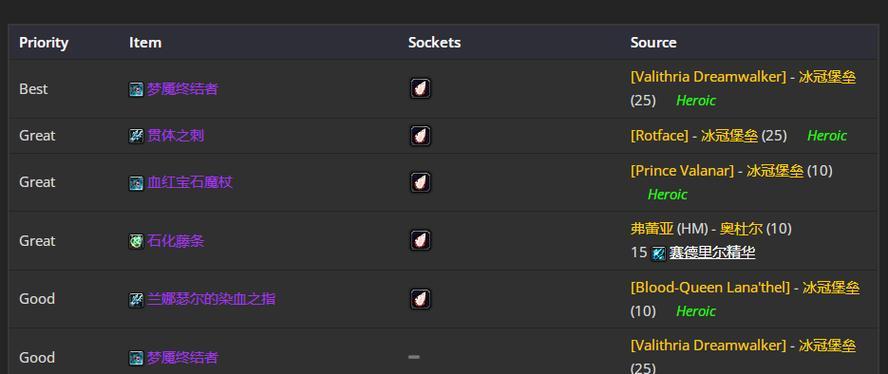Image resolution: width=888 pixels, height=374 pixels.
Task: Click the socket gem in 血红宝石魔杖 row
Action: (420, 182)
